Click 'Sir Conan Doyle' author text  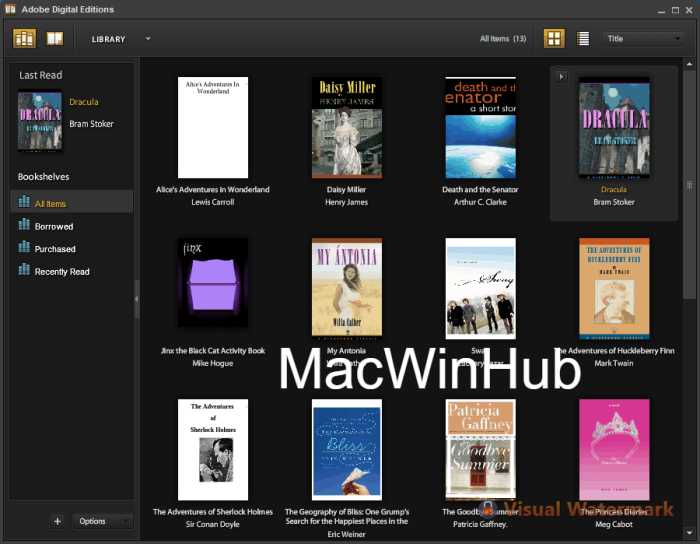pos(213,524)
